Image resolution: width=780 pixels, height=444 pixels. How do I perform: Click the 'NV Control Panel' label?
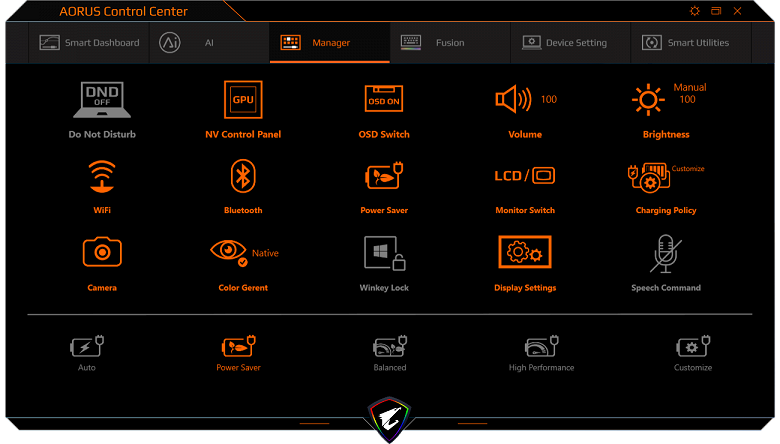click(x=243, y=134)
